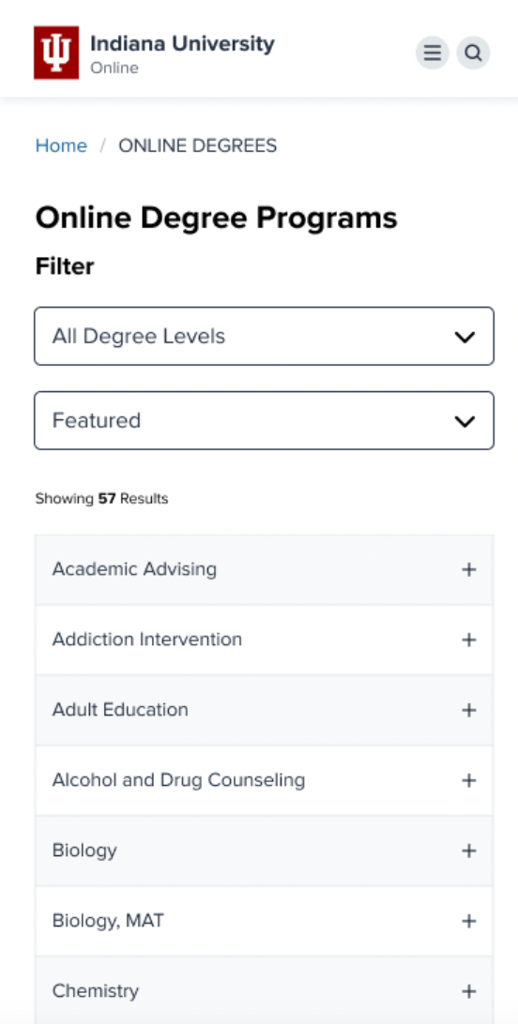Click the Indiana University trident logo

pos(56,53)
